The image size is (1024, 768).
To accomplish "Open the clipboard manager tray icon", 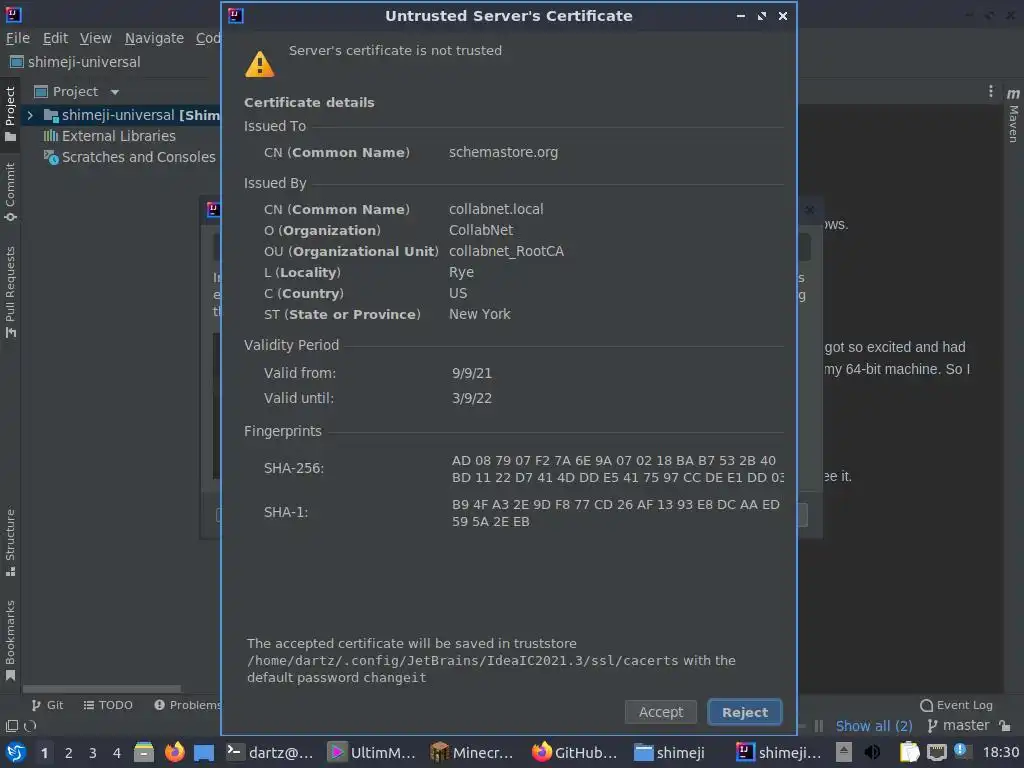I will [909, 752].
